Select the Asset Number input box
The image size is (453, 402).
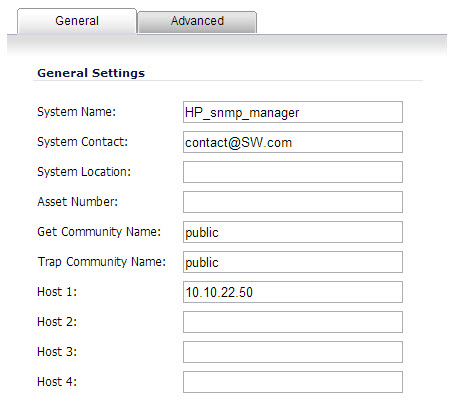coord(293,202)
